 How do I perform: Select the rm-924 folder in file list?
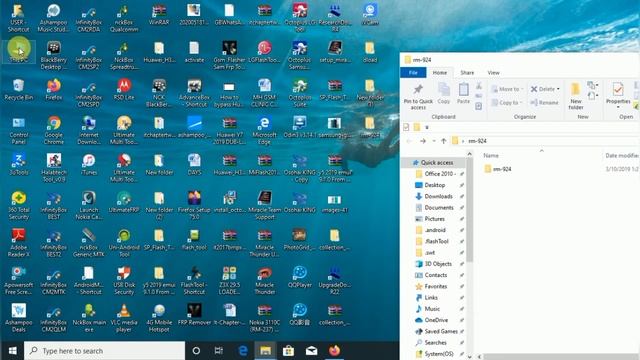click(498, 169)
